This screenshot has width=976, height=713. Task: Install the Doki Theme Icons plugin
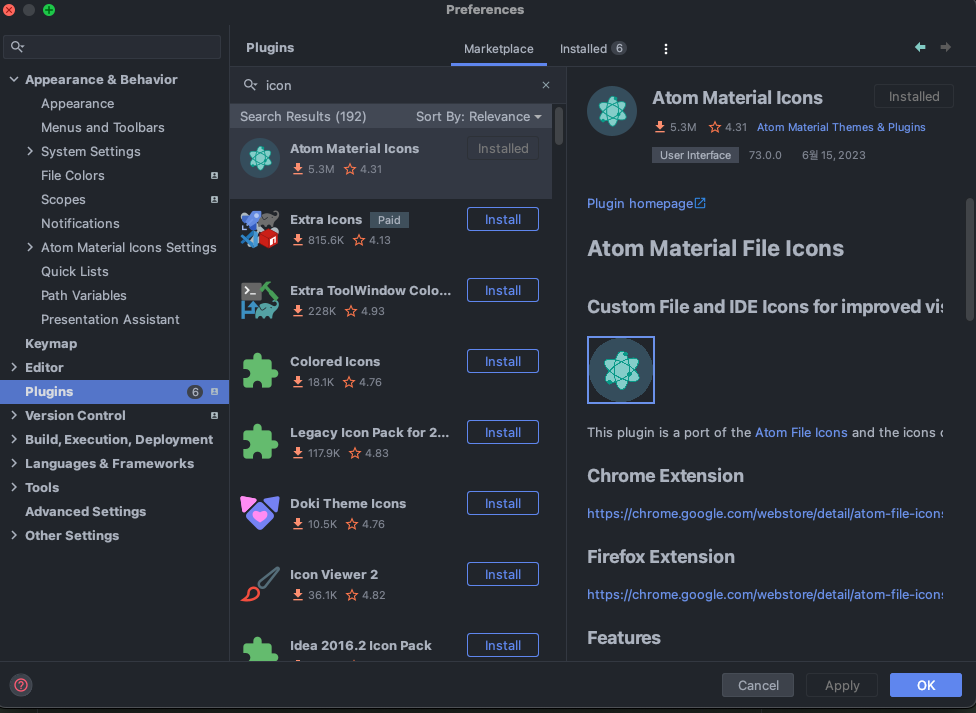(503, 503)
